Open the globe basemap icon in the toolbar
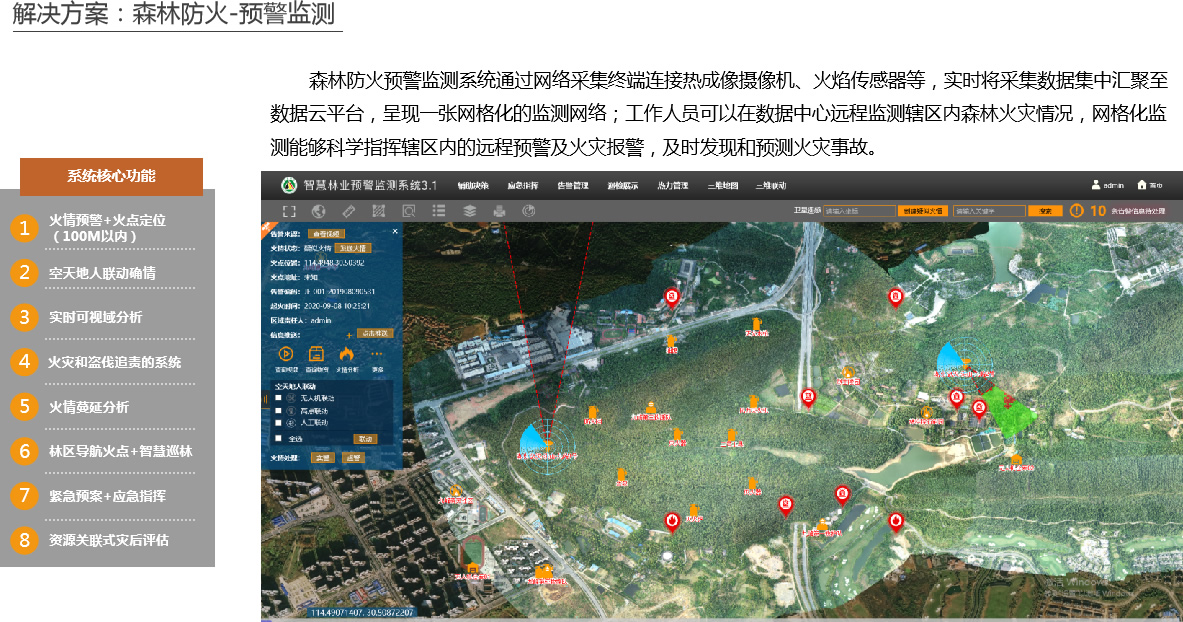 (x=320, y=209)
